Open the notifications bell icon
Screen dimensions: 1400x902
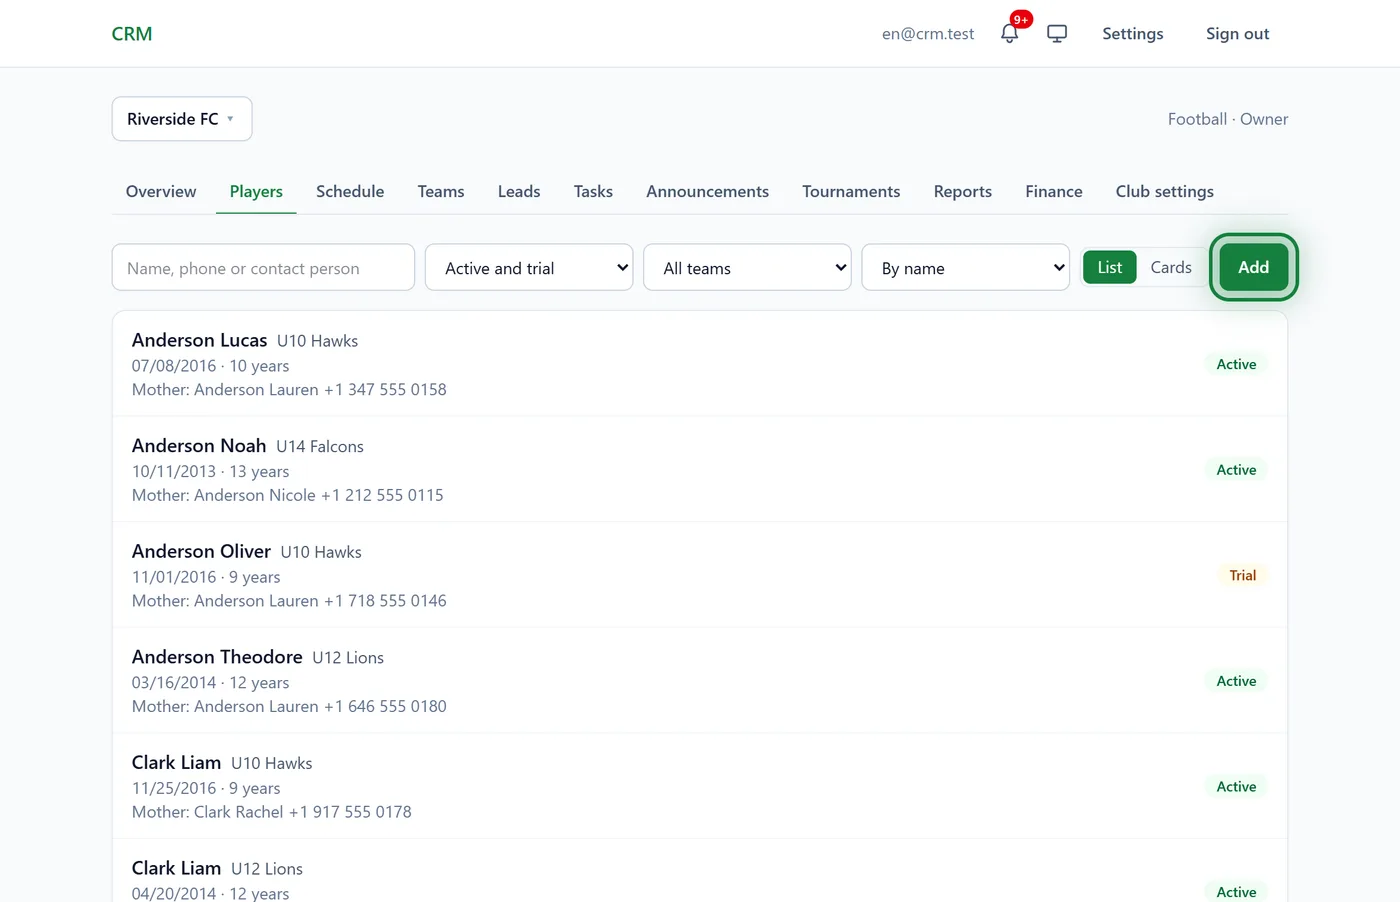(x=1010, y=33)
